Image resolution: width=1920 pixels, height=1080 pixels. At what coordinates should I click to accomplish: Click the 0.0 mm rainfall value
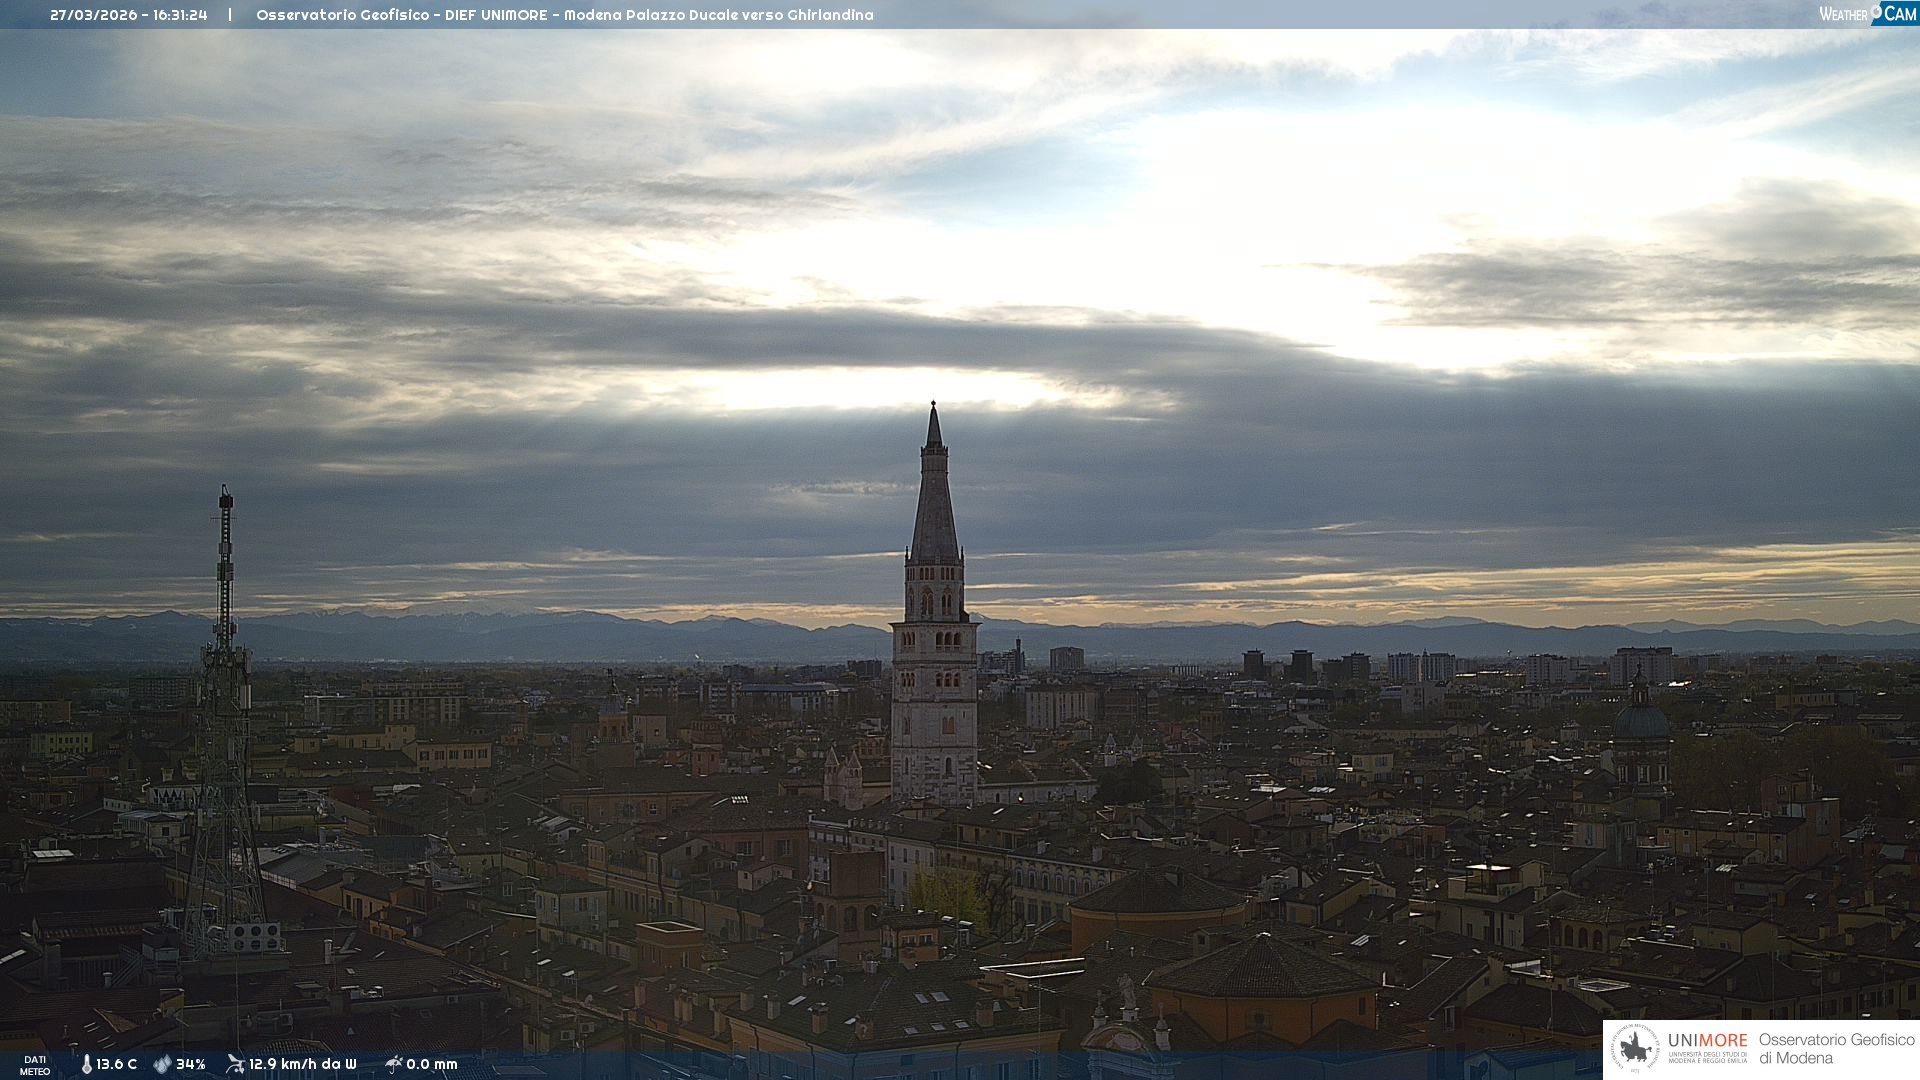coord(432,1064)
